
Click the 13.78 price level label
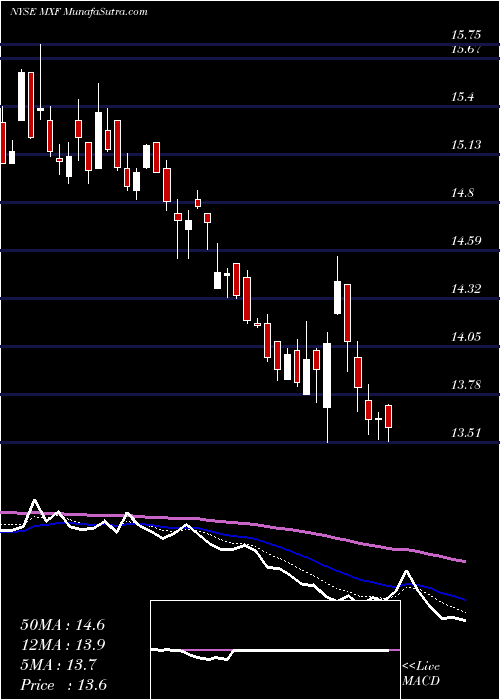click(x=466, y=385)
